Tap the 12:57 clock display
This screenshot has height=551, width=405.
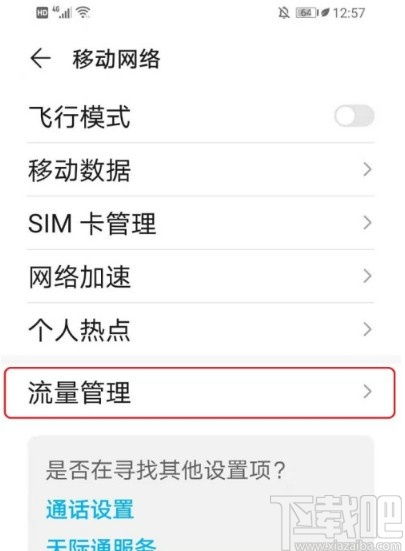pyautogui.click(x=349, y=13)
